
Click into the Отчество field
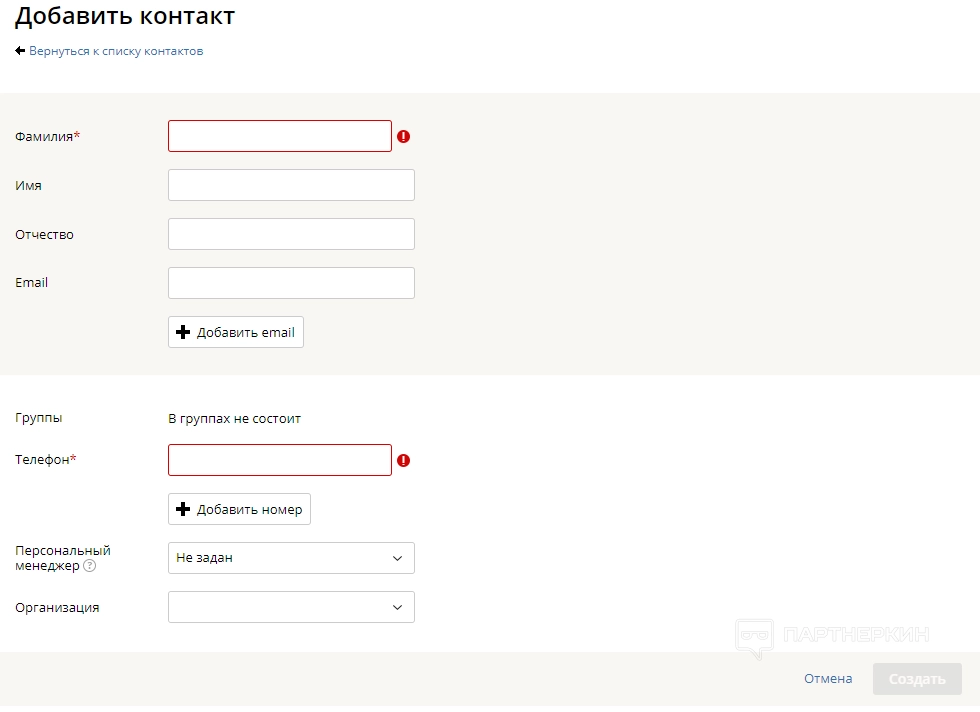pos(291,234)
